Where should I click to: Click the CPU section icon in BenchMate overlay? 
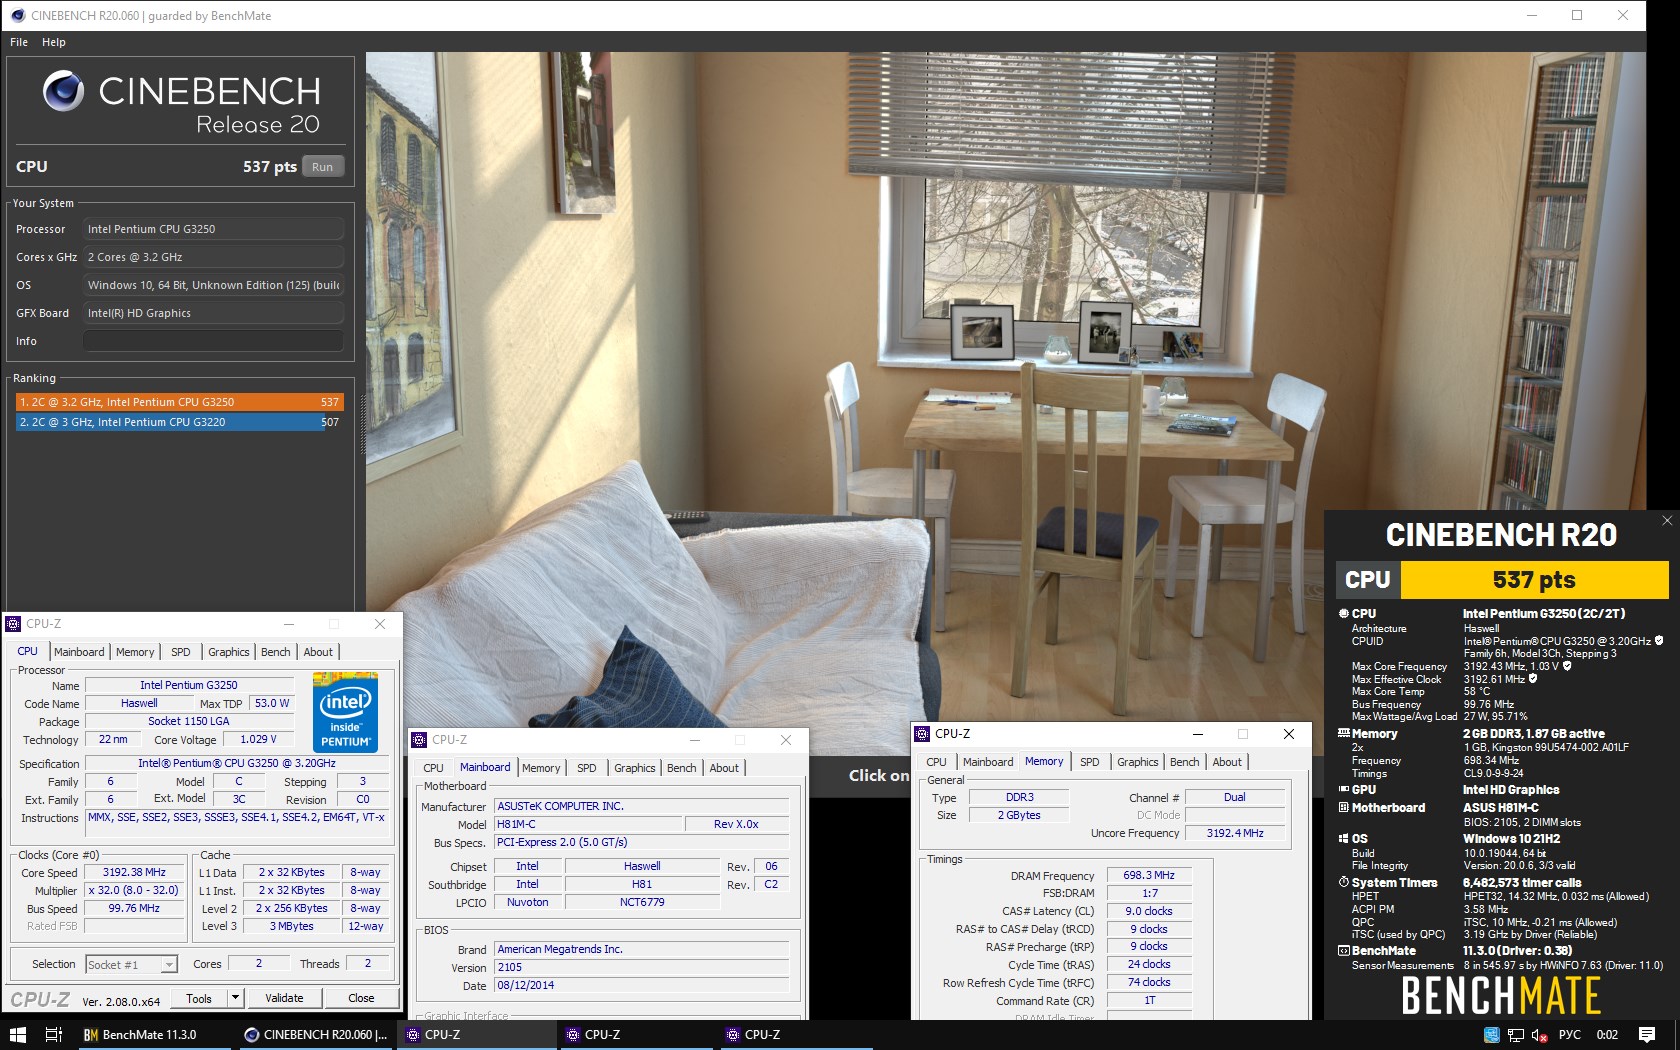(x=1343, y=614)
